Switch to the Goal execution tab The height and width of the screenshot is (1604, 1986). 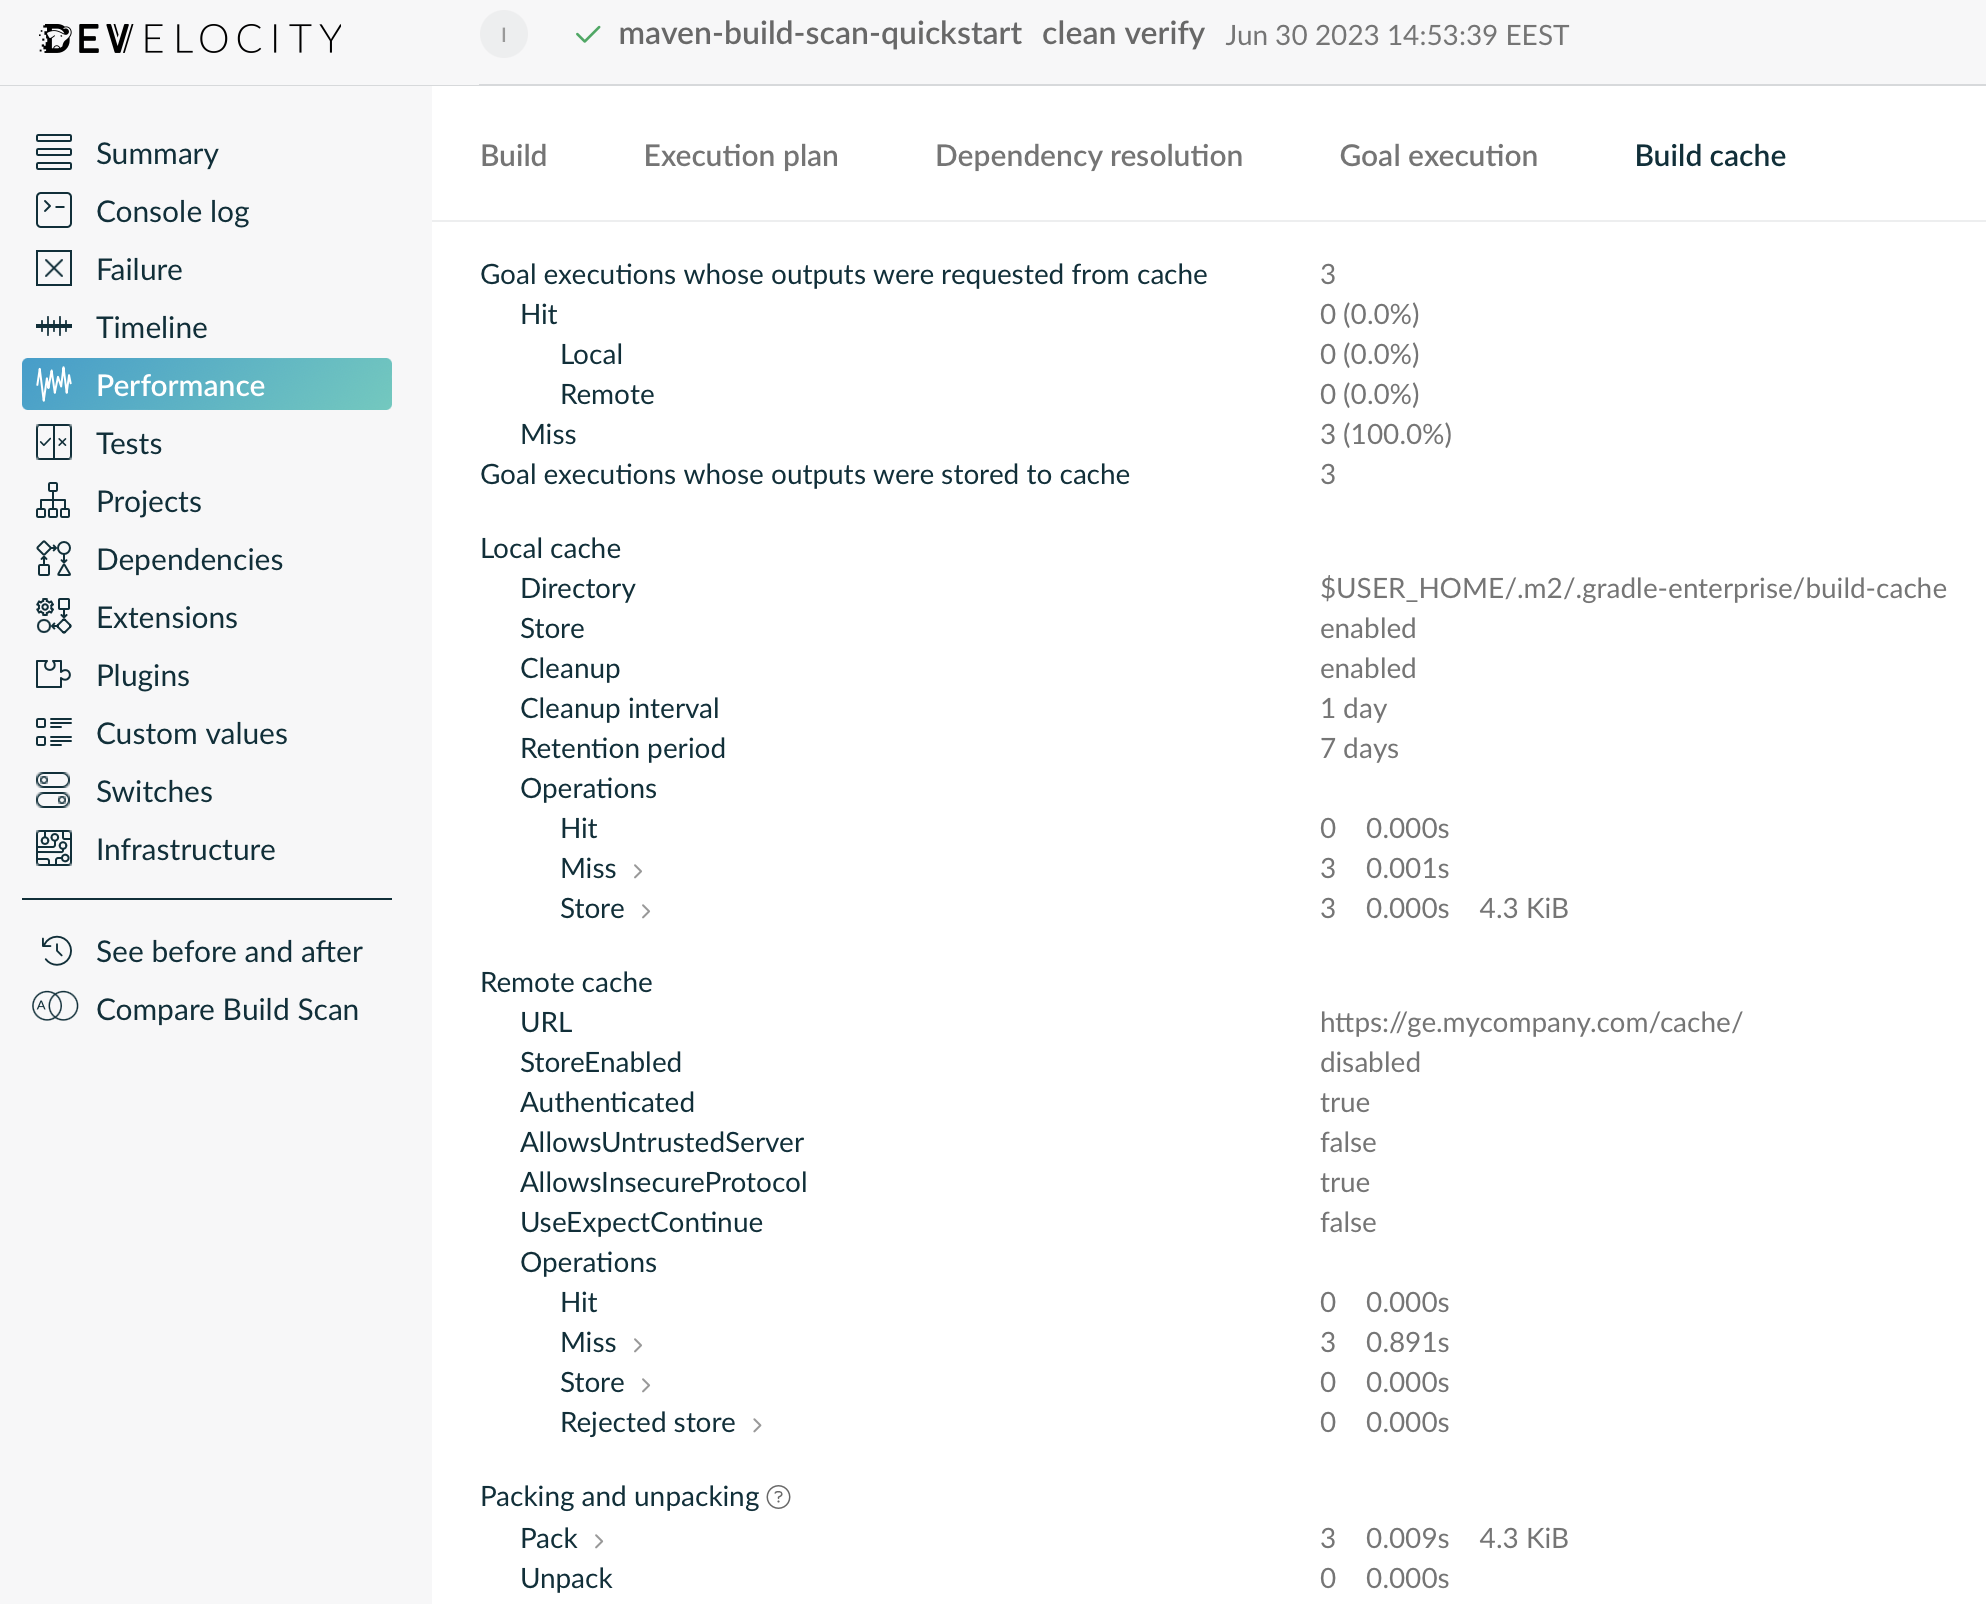tap(1438, 155)
